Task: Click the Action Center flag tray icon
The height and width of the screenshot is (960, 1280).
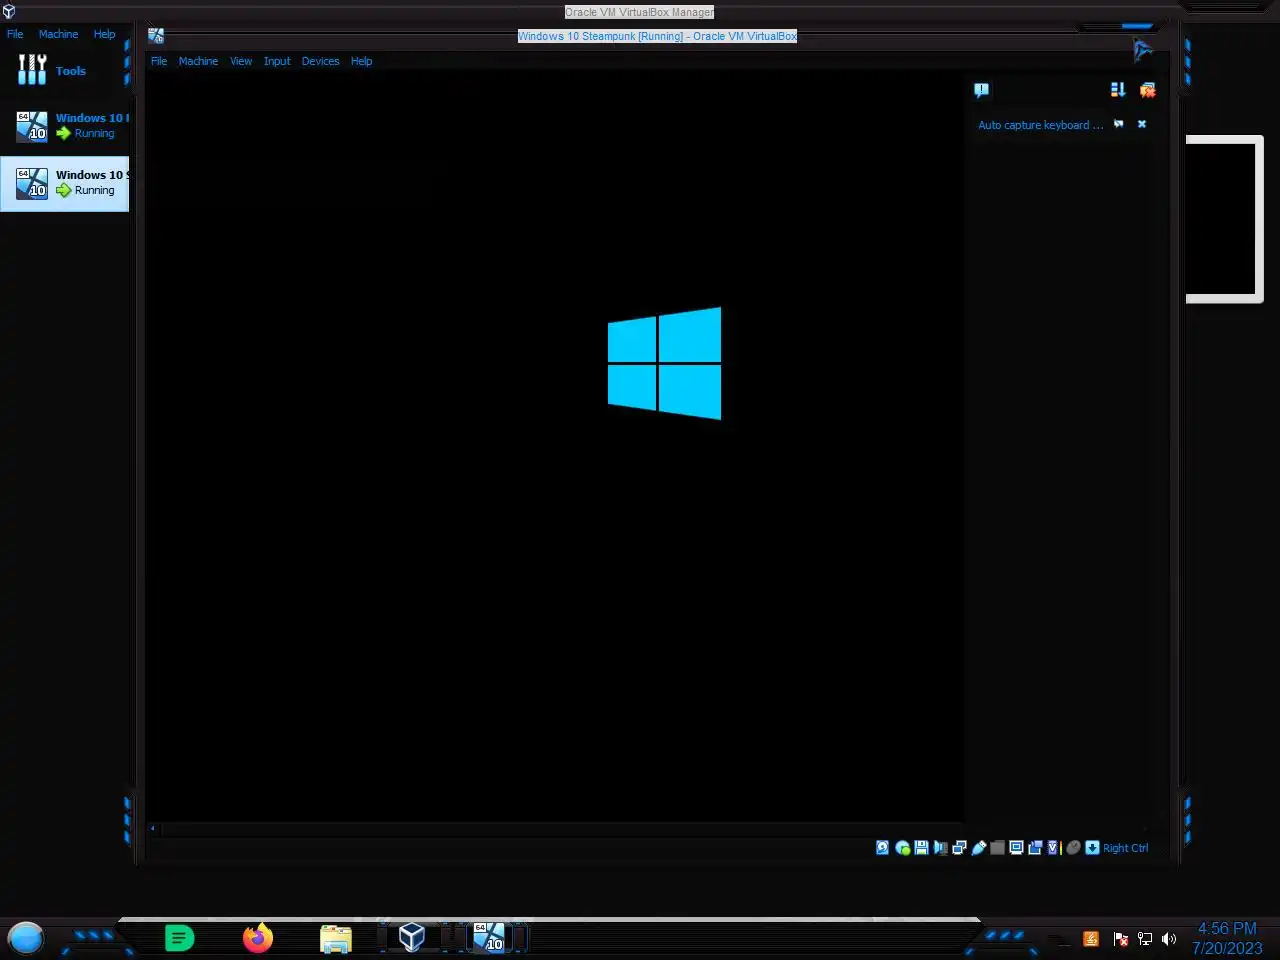Action: (1120, 939)
